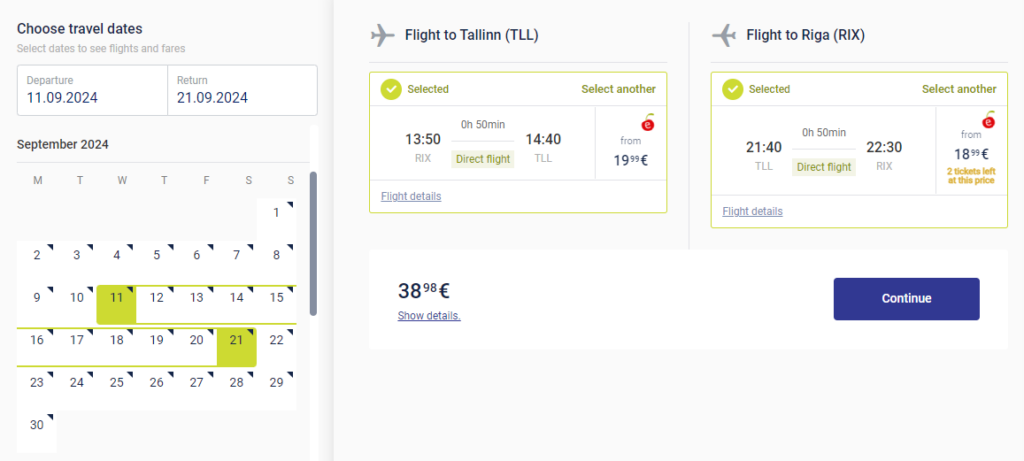Click the green Selected checkmark on the Riga flight
1024x461 pixels.
[733, 89]
